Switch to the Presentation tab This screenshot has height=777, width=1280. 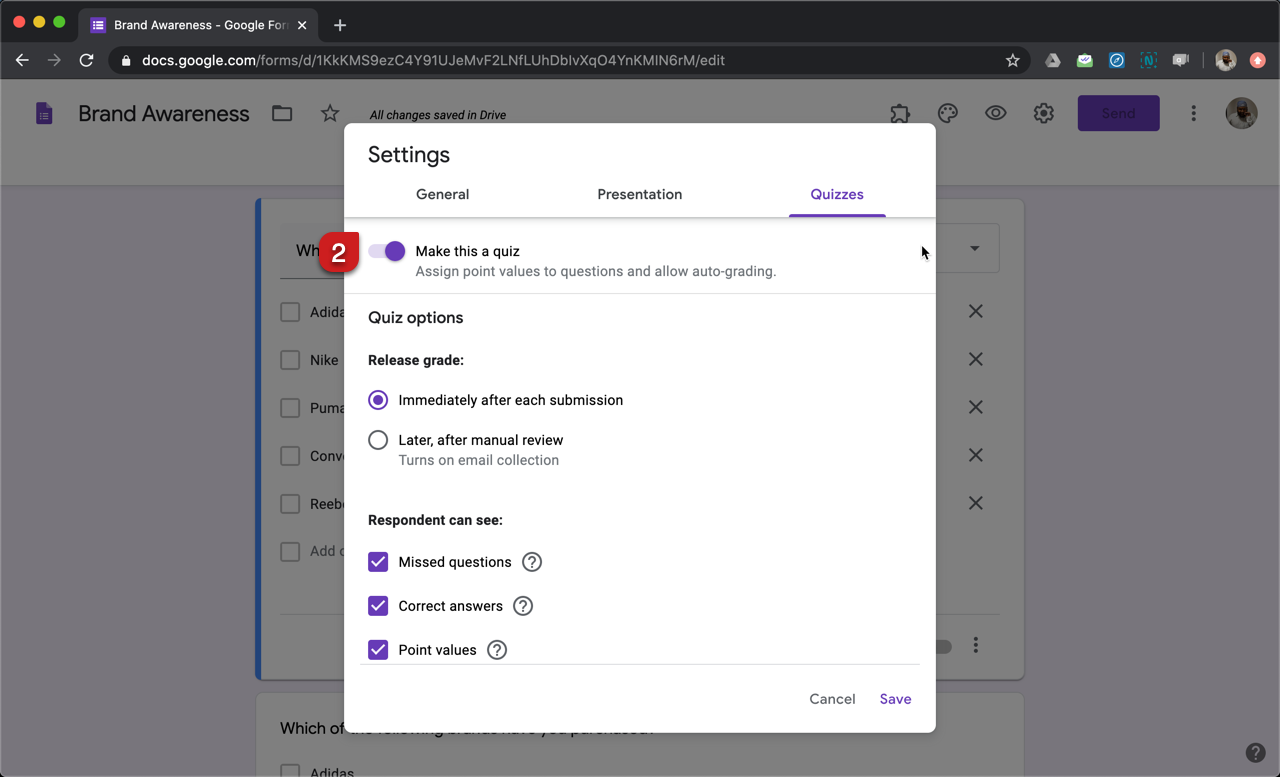coord(640,195)
